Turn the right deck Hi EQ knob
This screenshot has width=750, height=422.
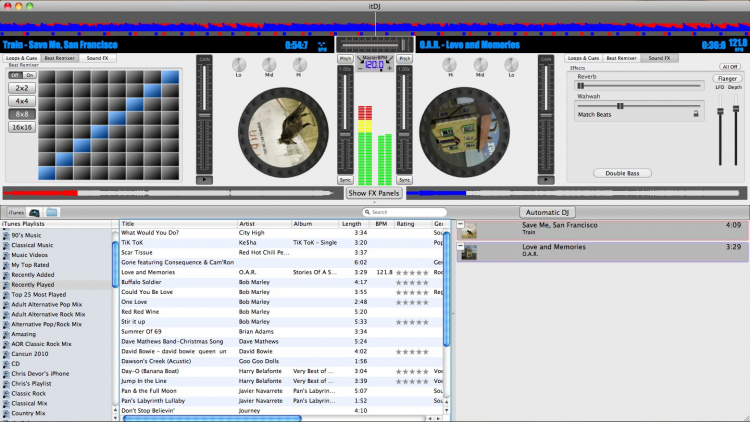click(x=450, y=64)
